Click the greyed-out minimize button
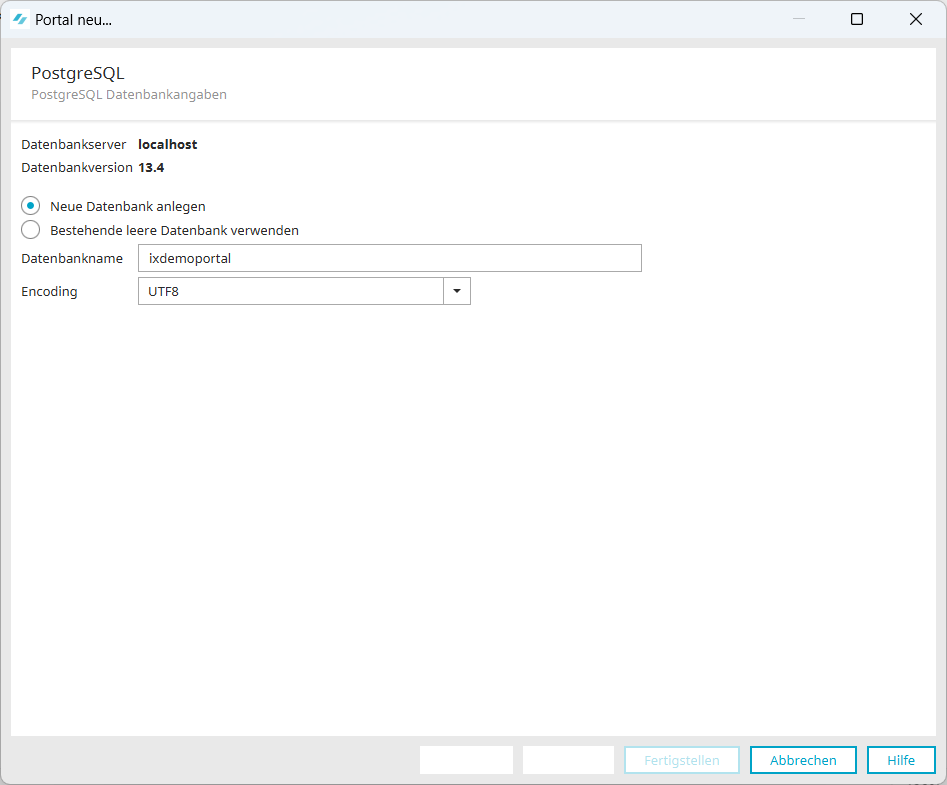This screenshot has height=785, width=947. (x=799, y=19)
